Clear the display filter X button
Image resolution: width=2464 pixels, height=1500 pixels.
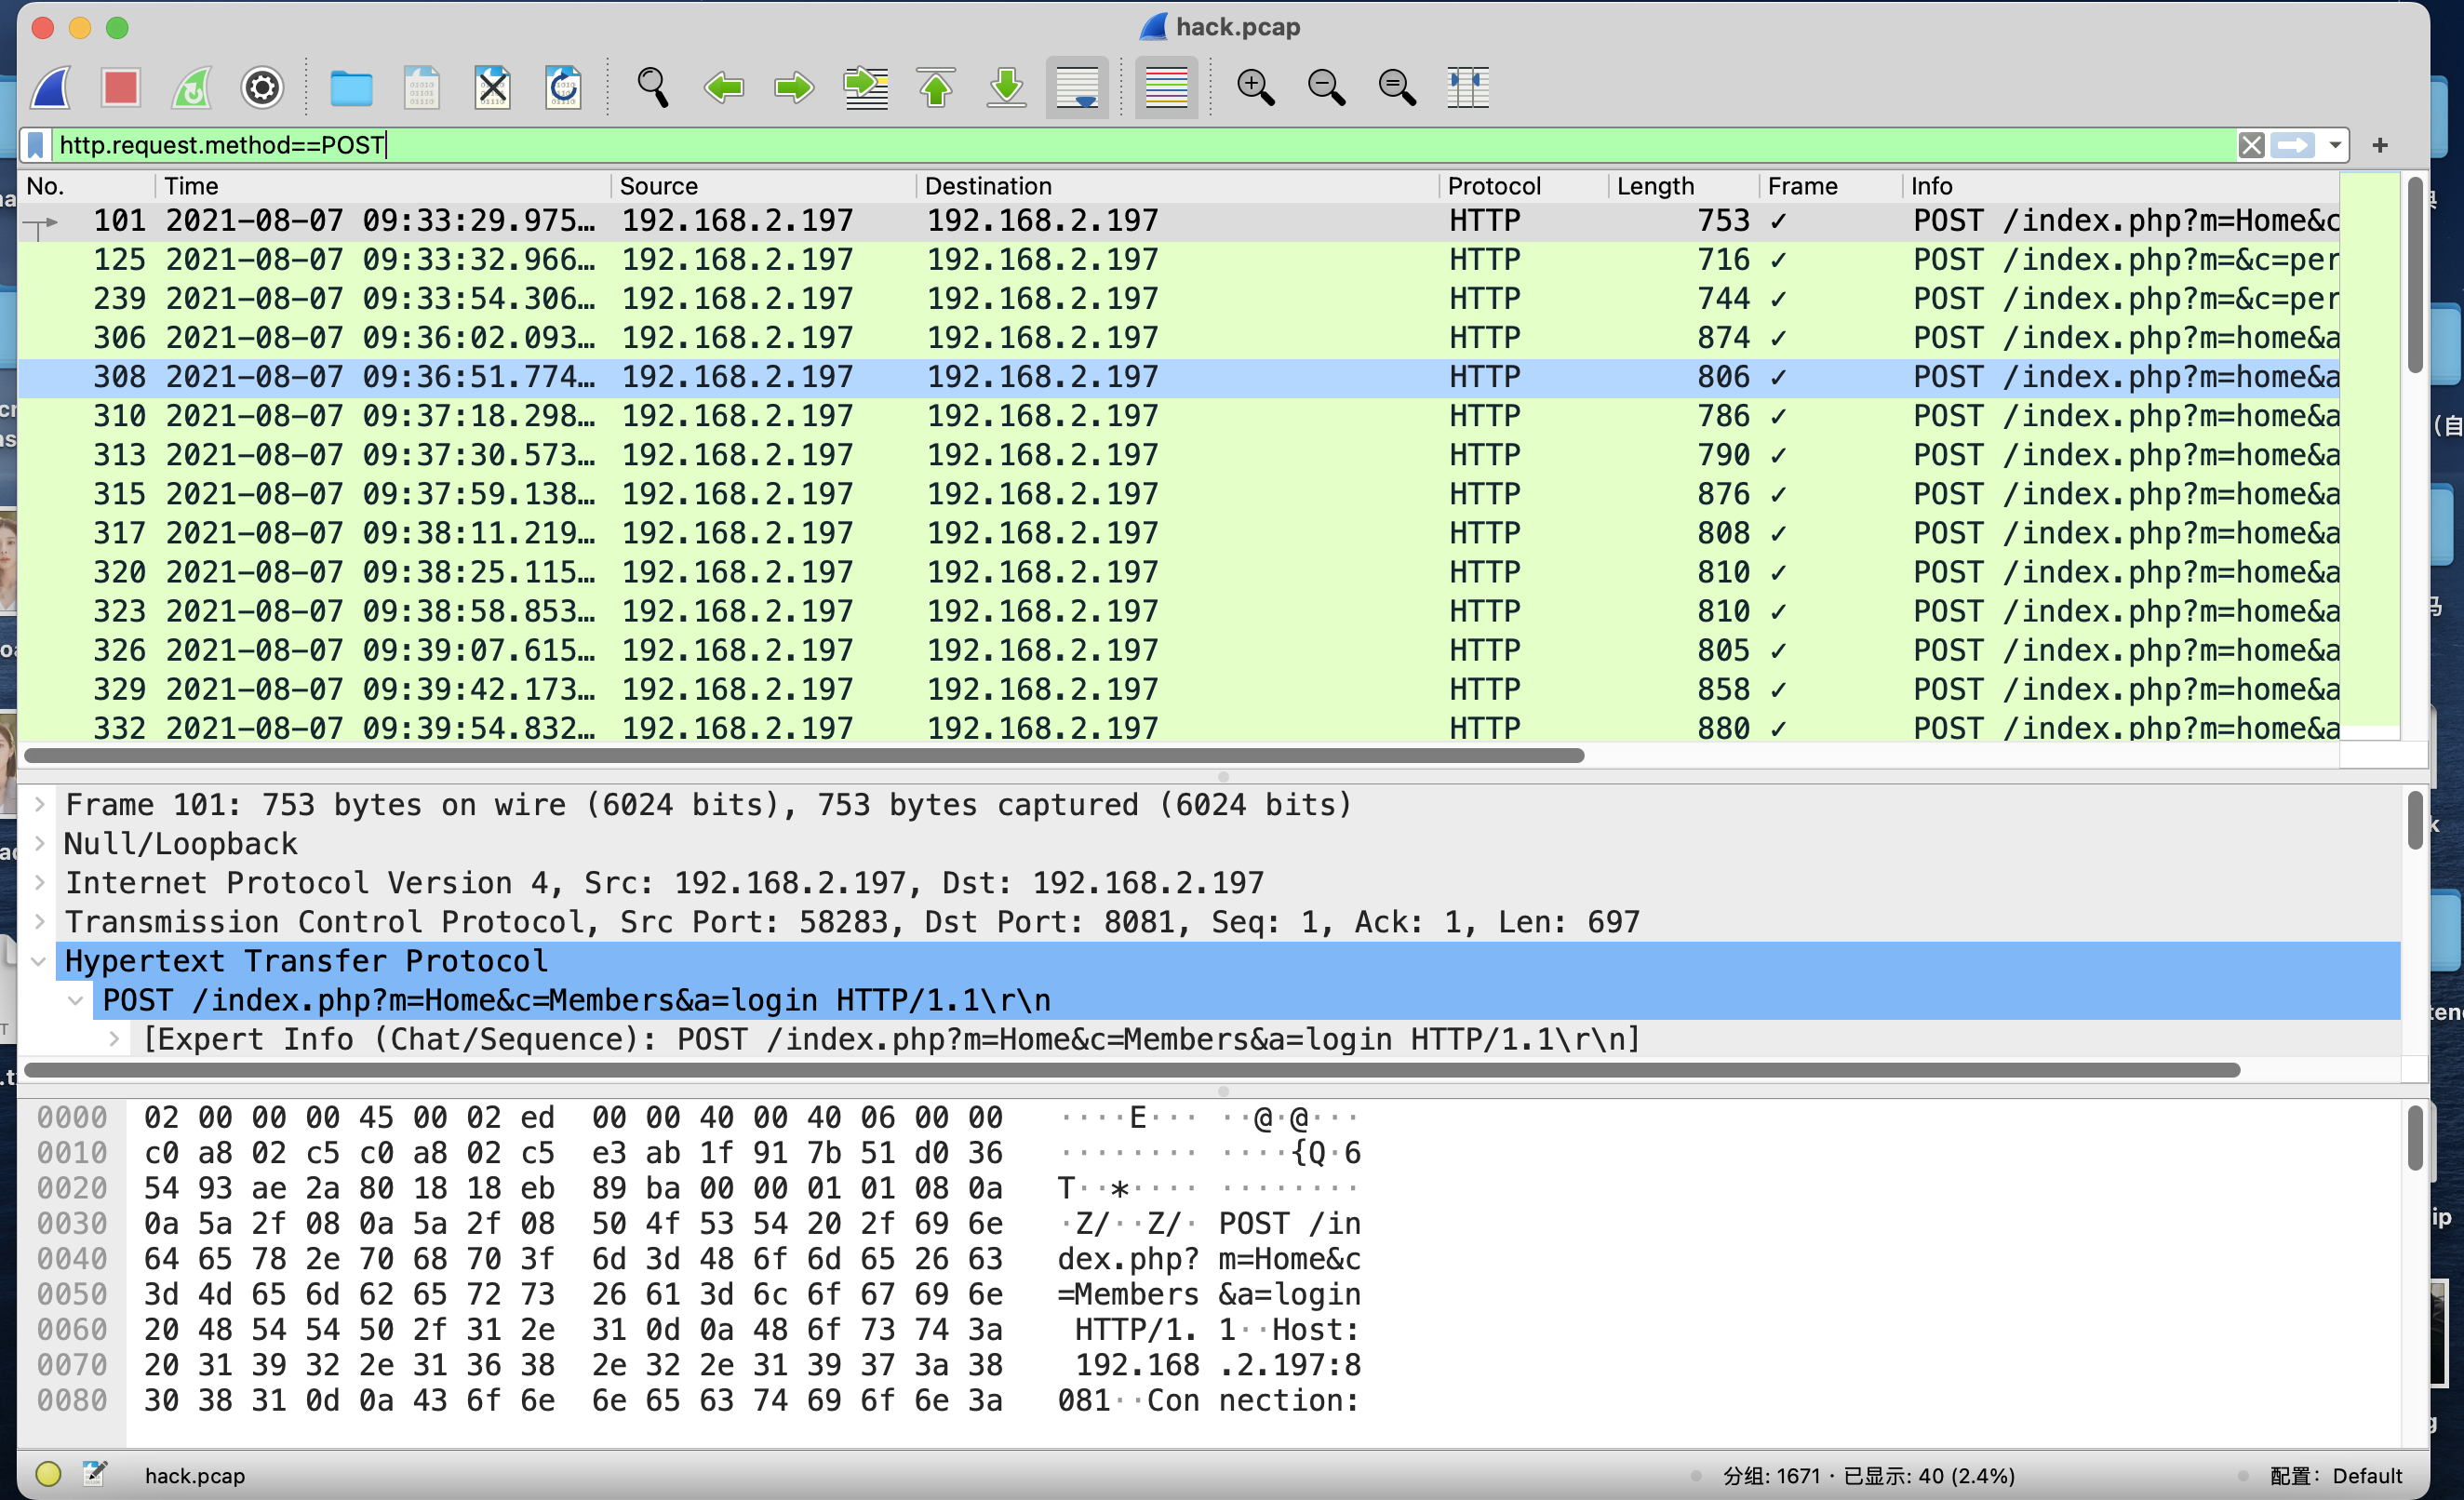click(x=2251, y=146)
